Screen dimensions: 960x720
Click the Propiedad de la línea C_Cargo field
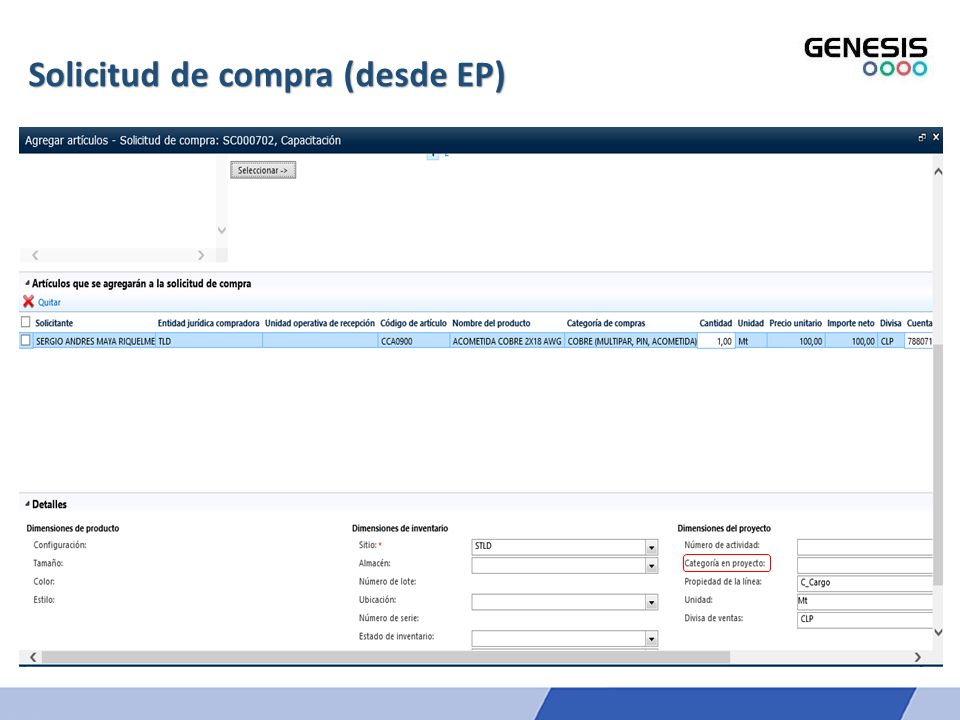tap(864, 583)
